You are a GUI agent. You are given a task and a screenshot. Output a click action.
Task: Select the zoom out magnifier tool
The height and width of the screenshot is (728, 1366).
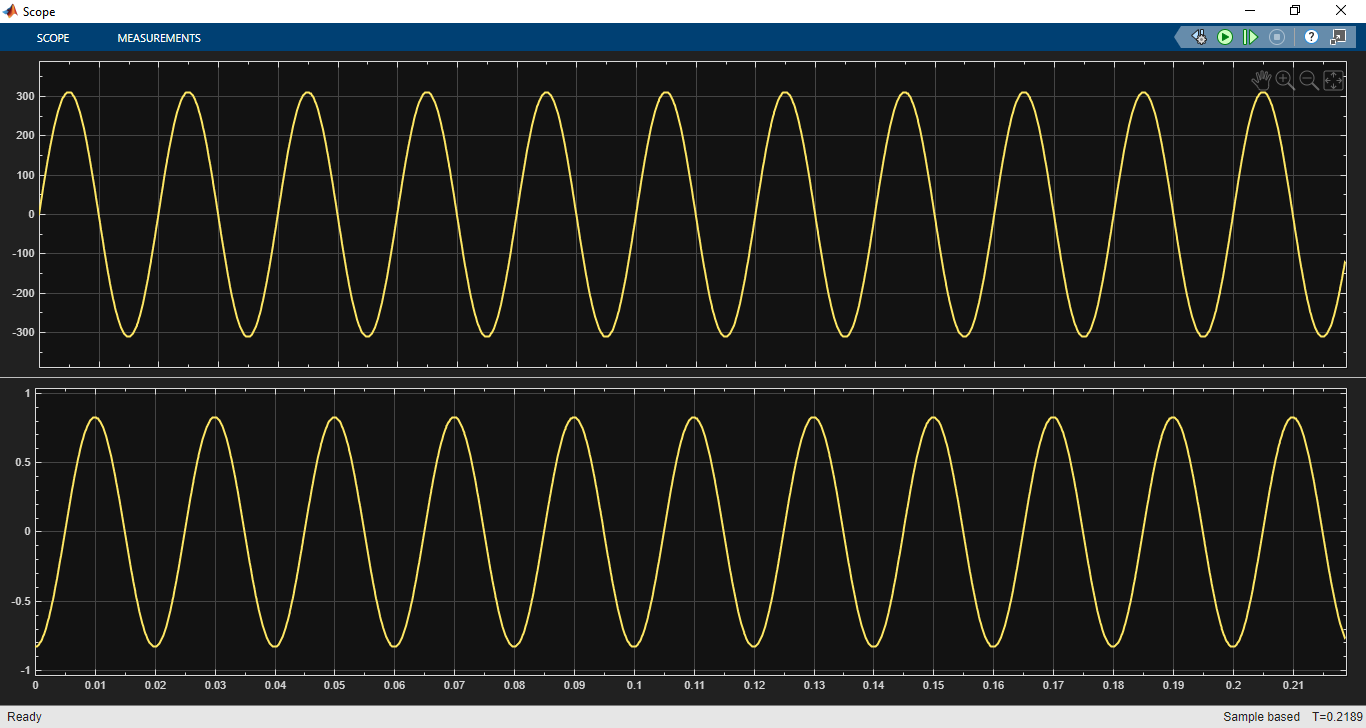point(1309,81)
